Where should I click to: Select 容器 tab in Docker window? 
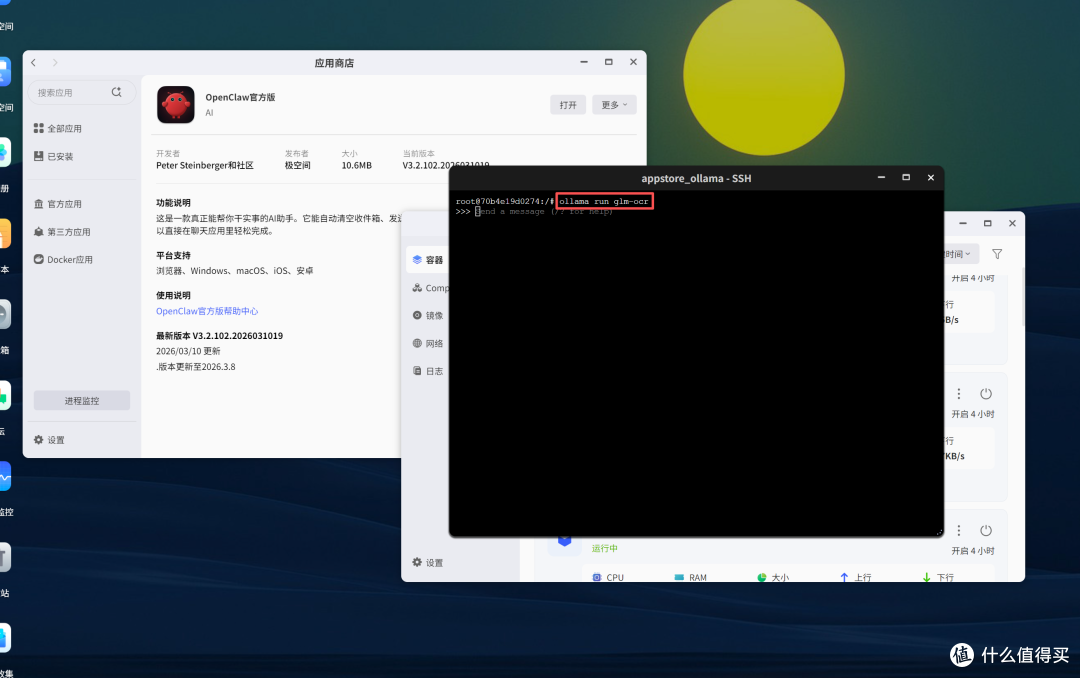pos(428,260)
